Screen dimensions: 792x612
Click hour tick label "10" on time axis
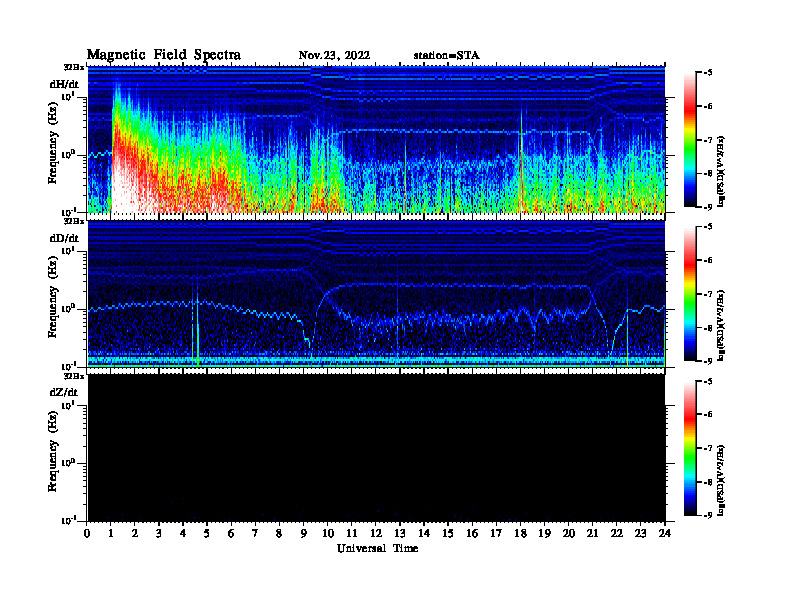click(x=327, y=533)
